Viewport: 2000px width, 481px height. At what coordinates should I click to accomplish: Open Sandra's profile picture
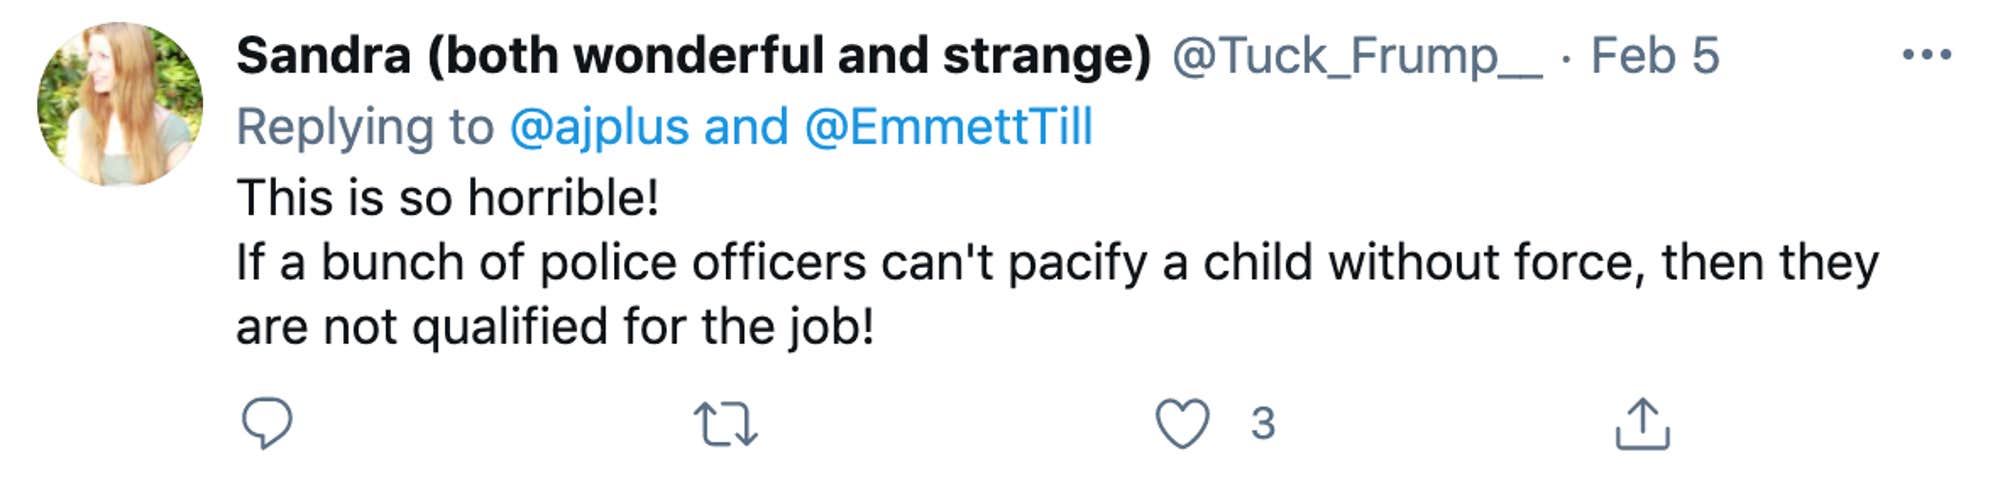120,104
